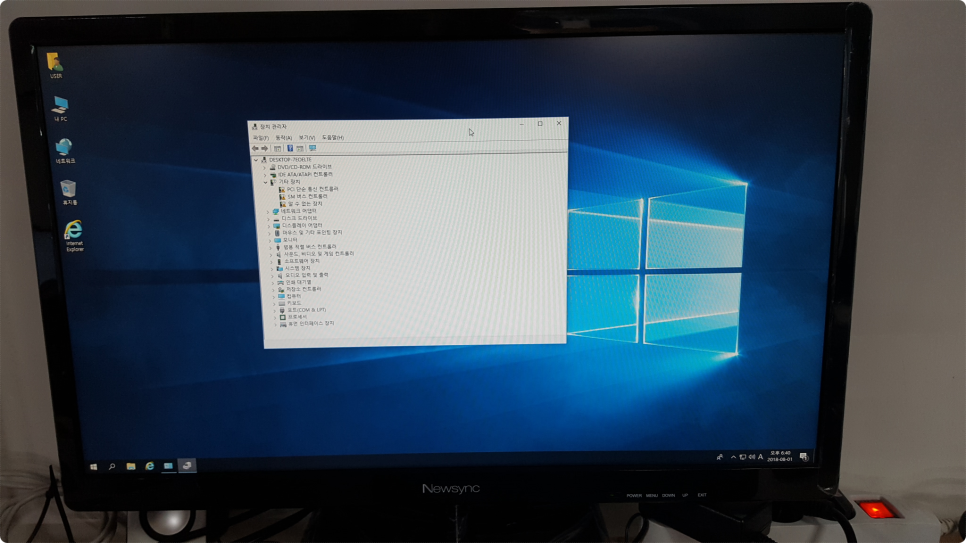The image size is (966, 543).
Task: Open the Action Center notification icon
Action: [804, 457]
